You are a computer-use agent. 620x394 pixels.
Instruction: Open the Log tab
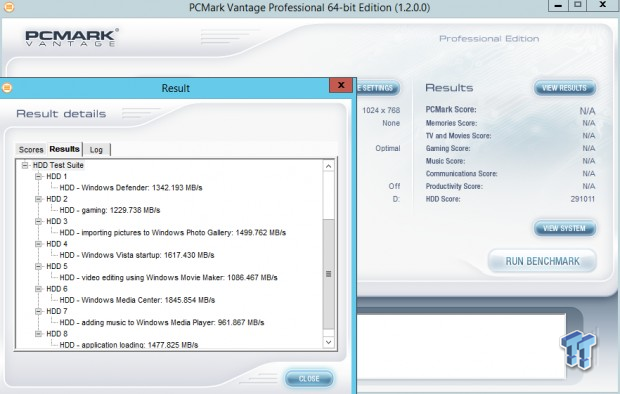tap(96, 150)
